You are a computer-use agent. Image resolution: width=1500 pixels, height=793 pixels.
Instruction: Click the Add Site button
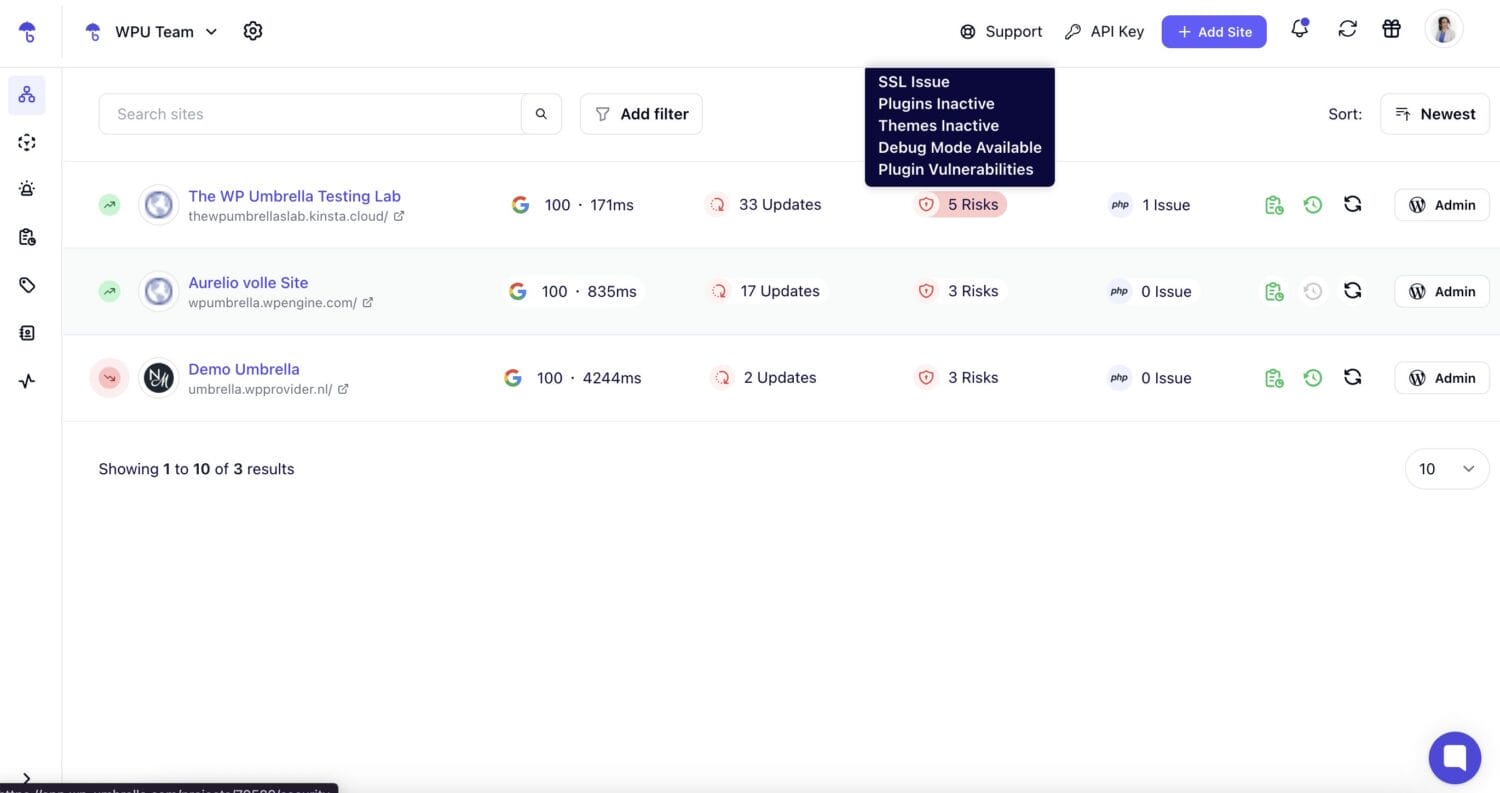[x=1213, y=32]
